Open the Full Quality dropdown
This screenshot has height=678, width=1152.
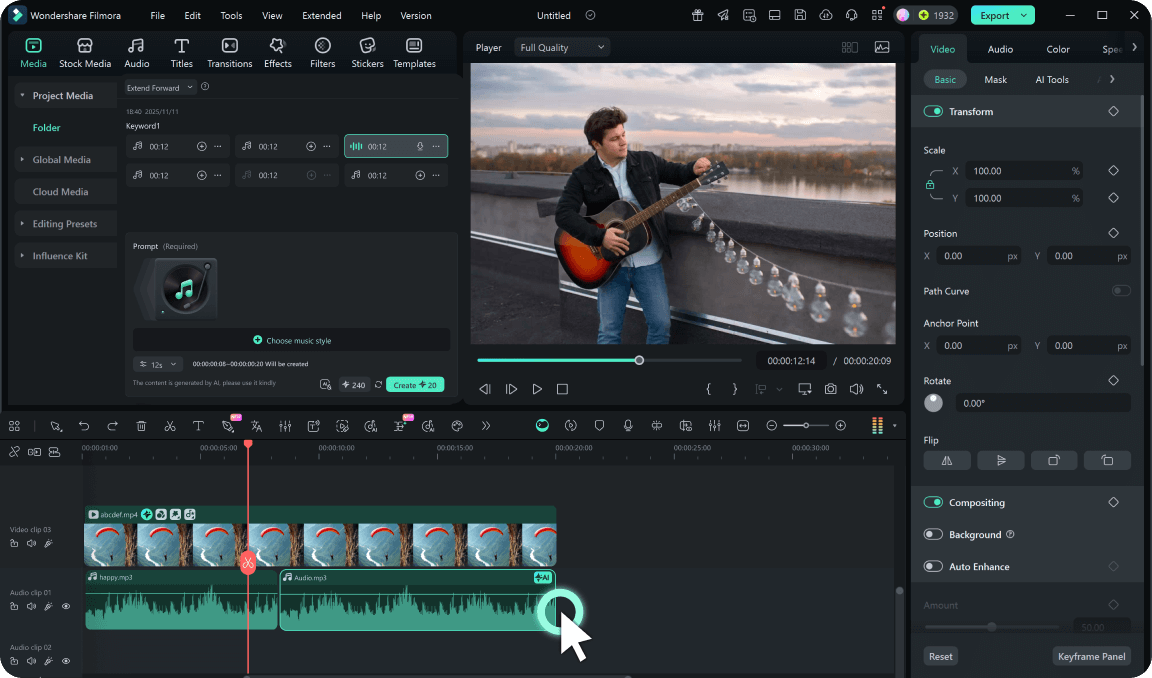click(561, 47)
